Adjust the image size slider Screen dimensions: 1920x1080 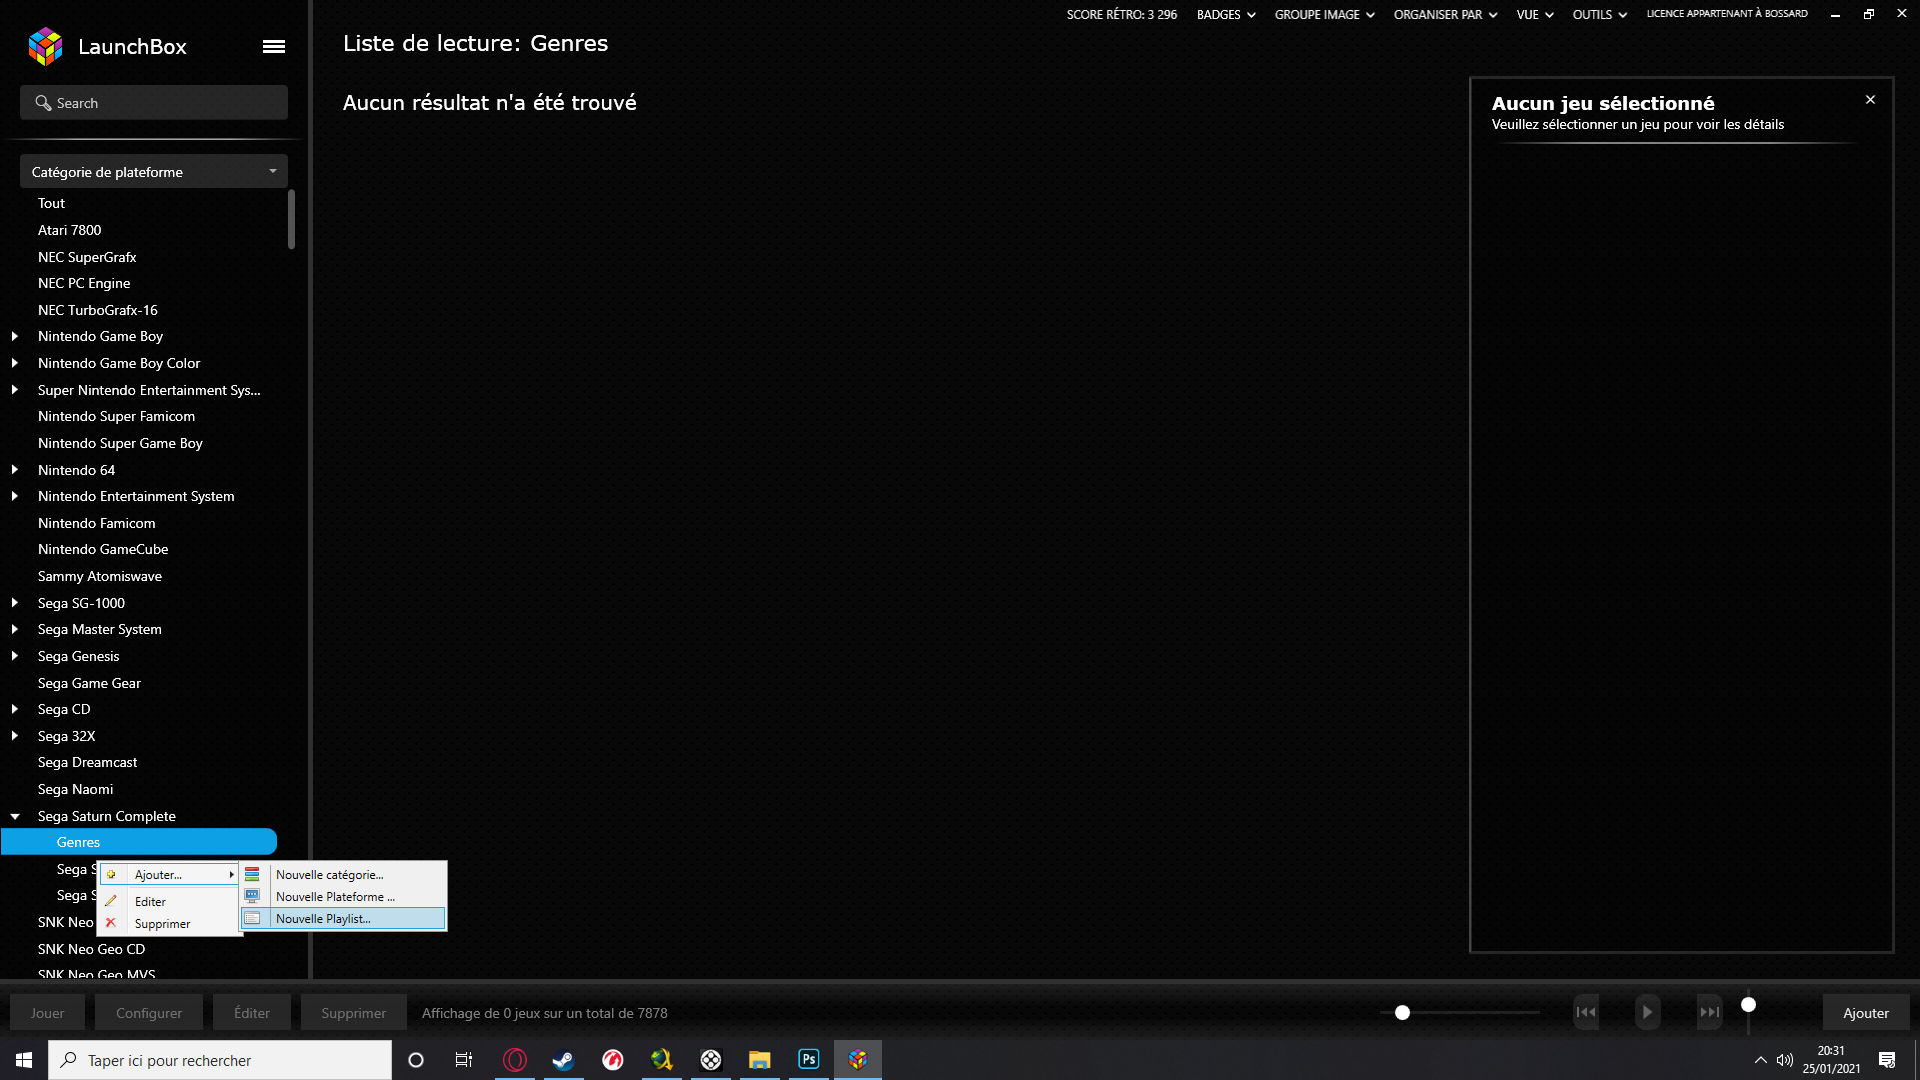[x=1402, y=1013]
